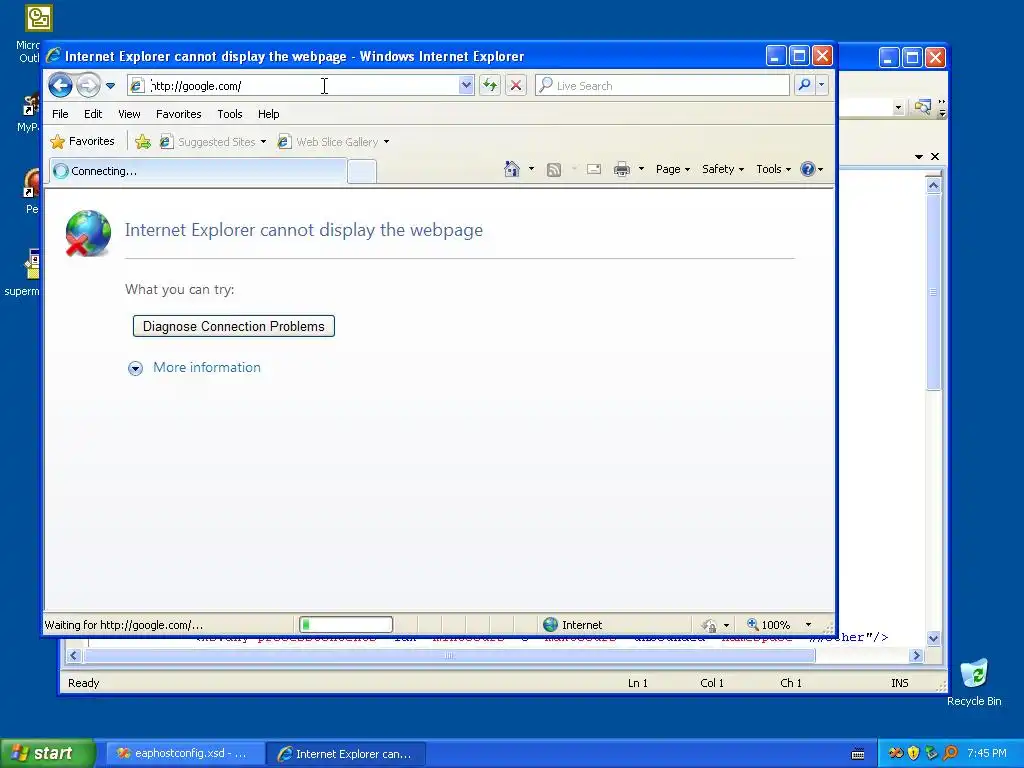Click the More information link text
Viewport: 1024px width, 768px height.
207,368
